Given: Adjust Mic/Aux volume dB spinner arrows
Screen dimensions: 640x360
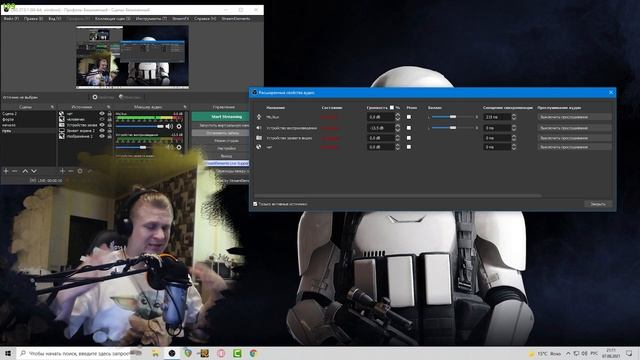Looking at the screenshot, I should pos(398,117).
